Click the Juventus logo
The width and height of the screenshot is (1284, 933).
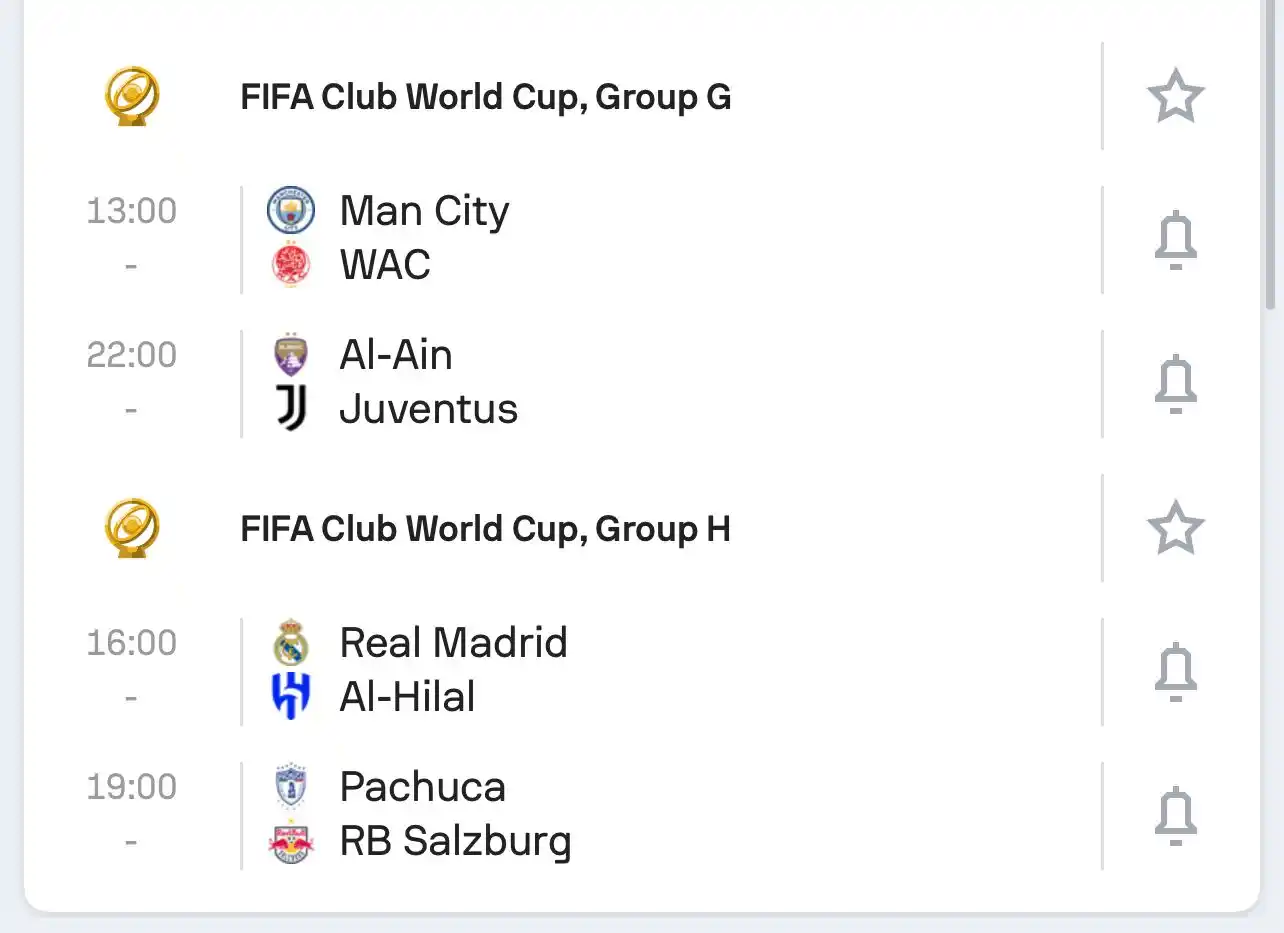click(x=291, y=409)
